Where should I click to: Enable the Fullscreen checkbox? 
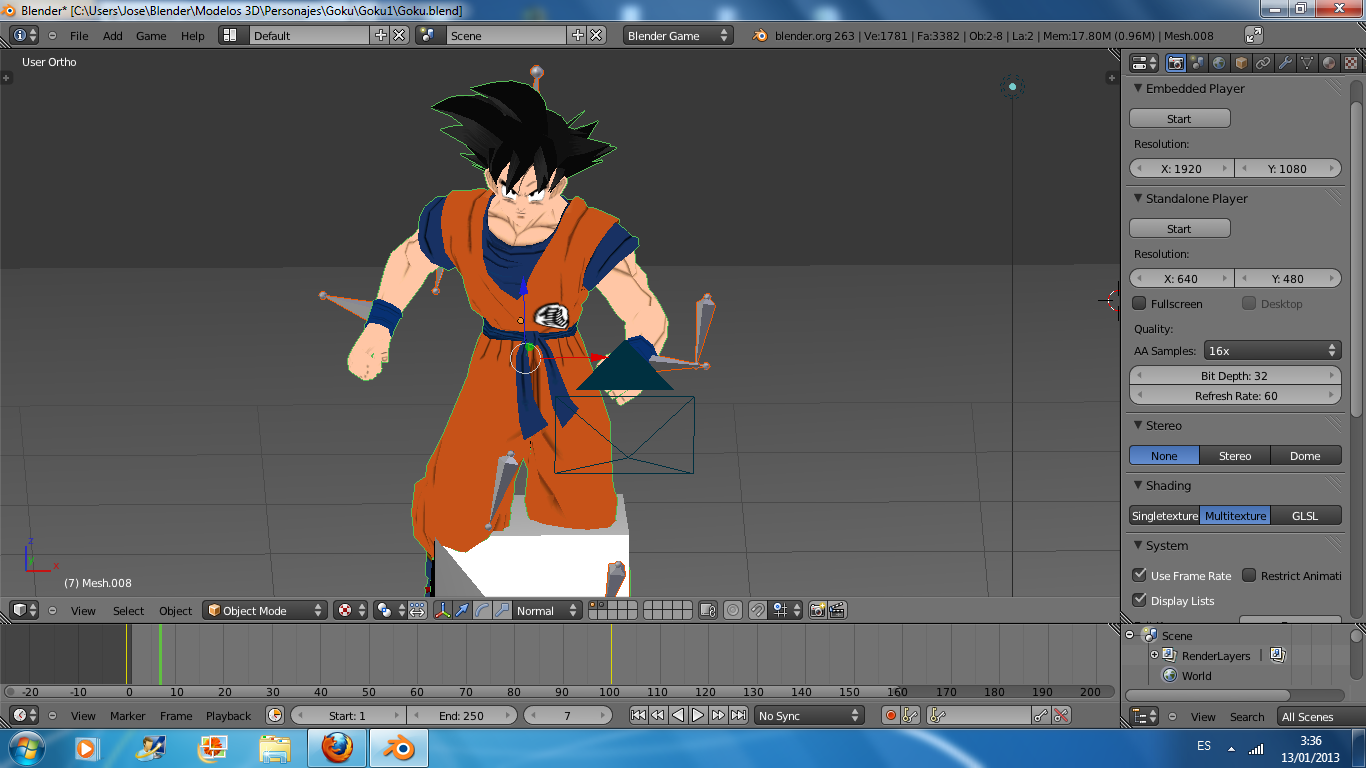pos(1139,303)
